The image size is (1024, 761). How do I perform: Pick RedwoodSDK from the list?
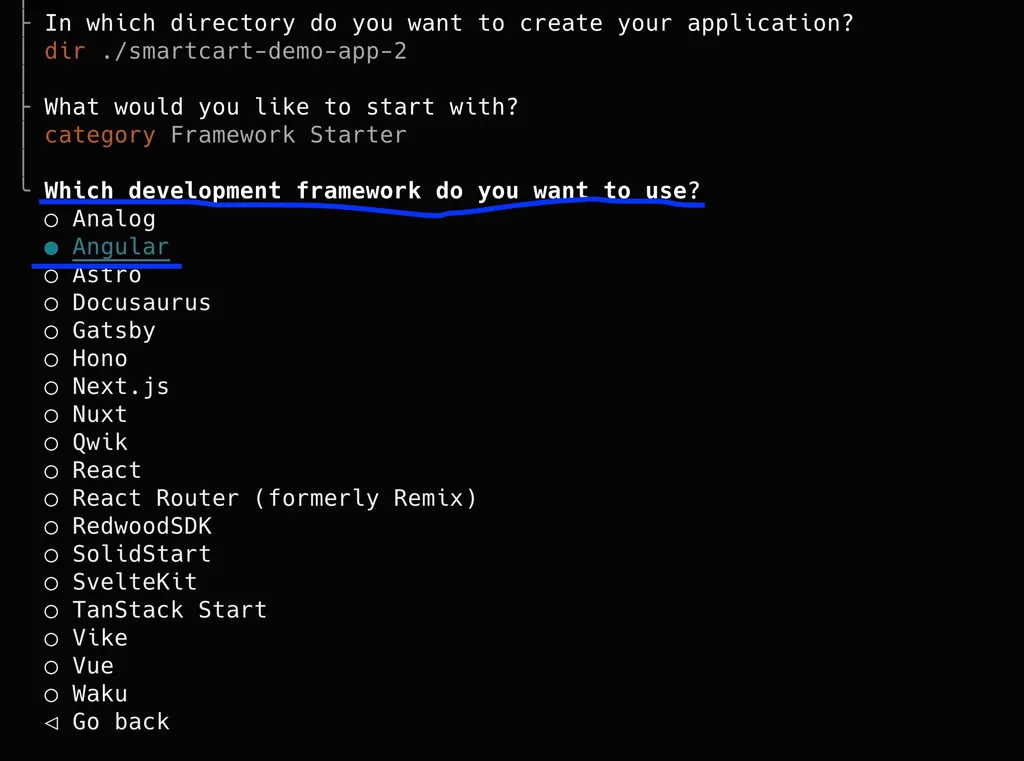[128, 526]
